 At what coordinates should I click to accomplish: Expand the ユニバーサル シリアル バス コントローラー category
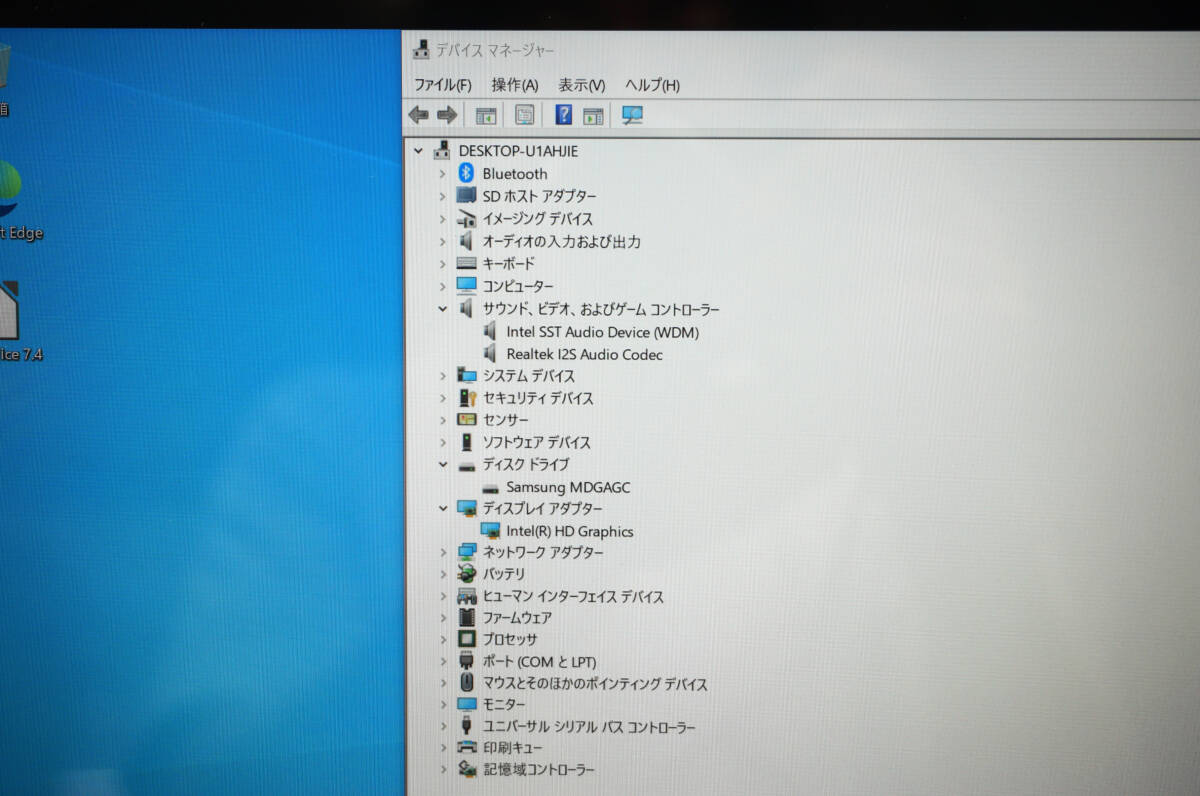tap(442, 727)
